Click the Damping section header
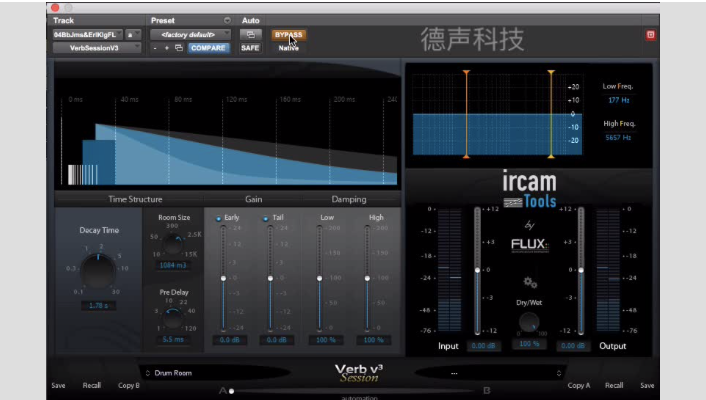The width and height of the screenshot is (706, 400). 349,199
